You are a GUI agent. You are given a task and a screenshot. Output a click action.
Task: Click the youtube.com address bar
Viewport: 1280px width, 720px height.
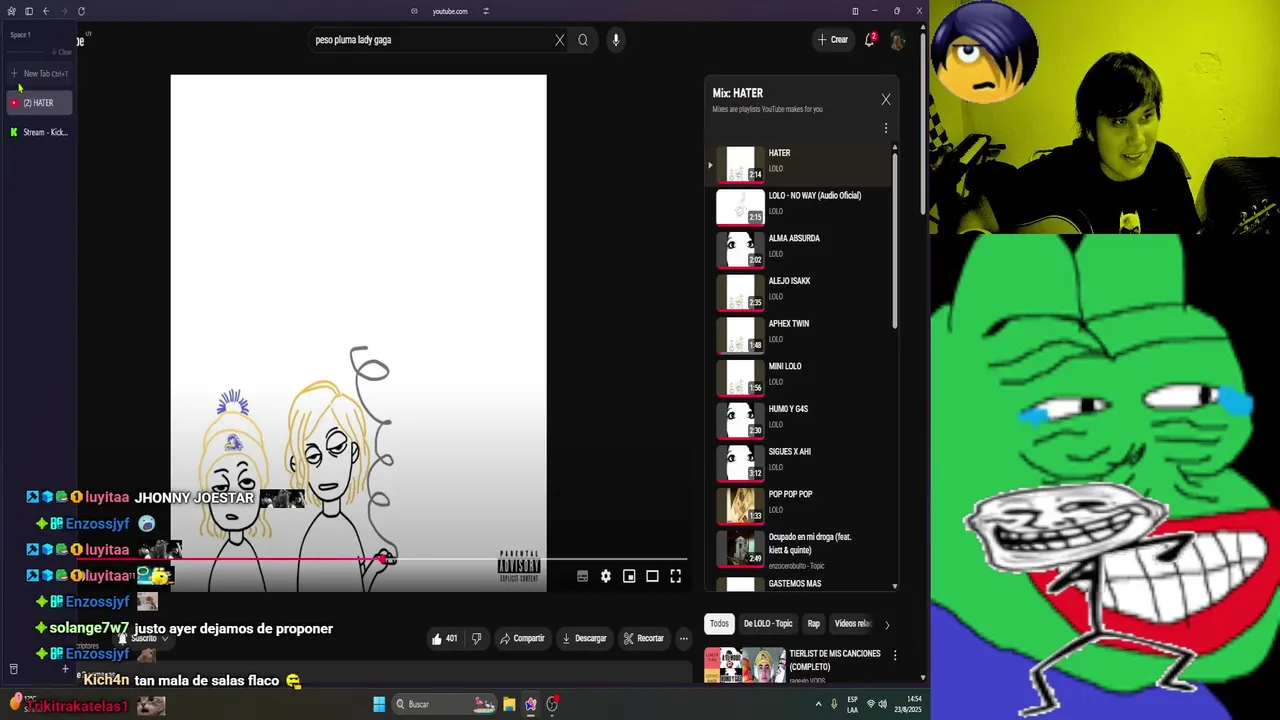pyautogui.click(x=450, y=11)
